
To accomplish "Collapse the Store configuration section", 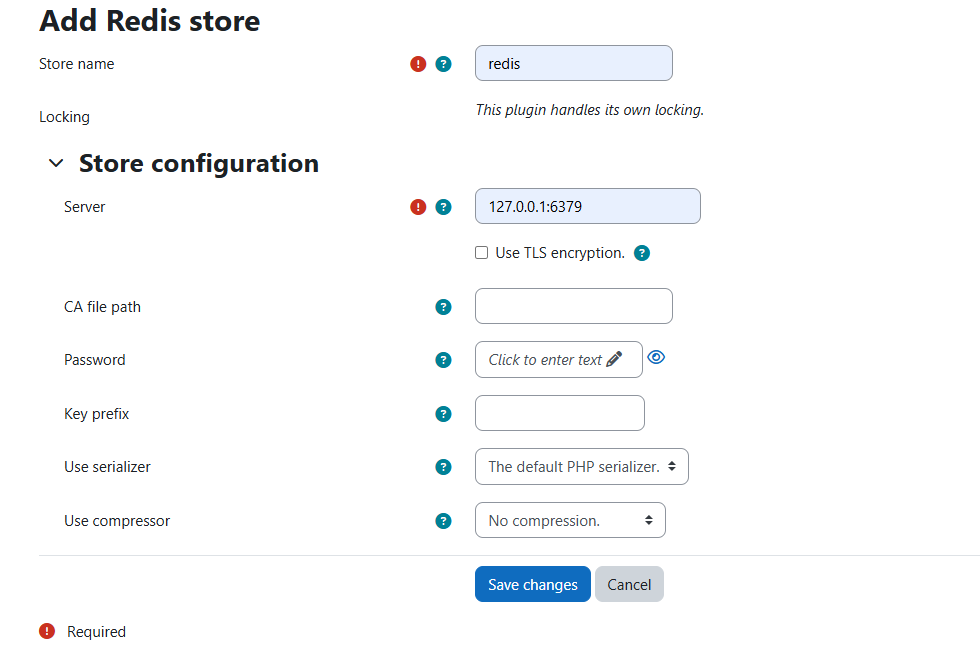I will (x=56, y=163).
